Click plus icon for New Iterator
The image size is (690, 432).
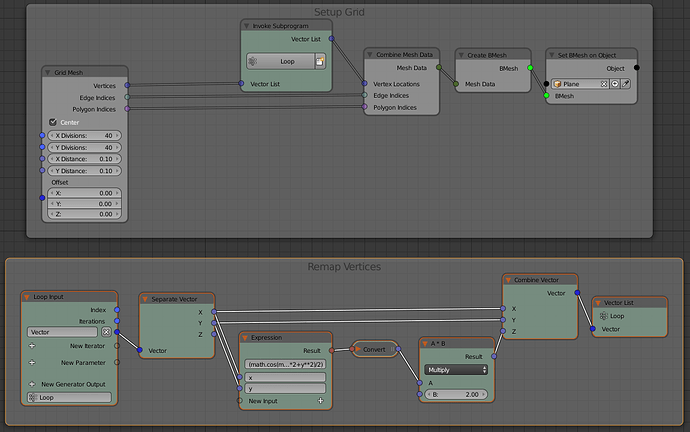click(32, 346)
